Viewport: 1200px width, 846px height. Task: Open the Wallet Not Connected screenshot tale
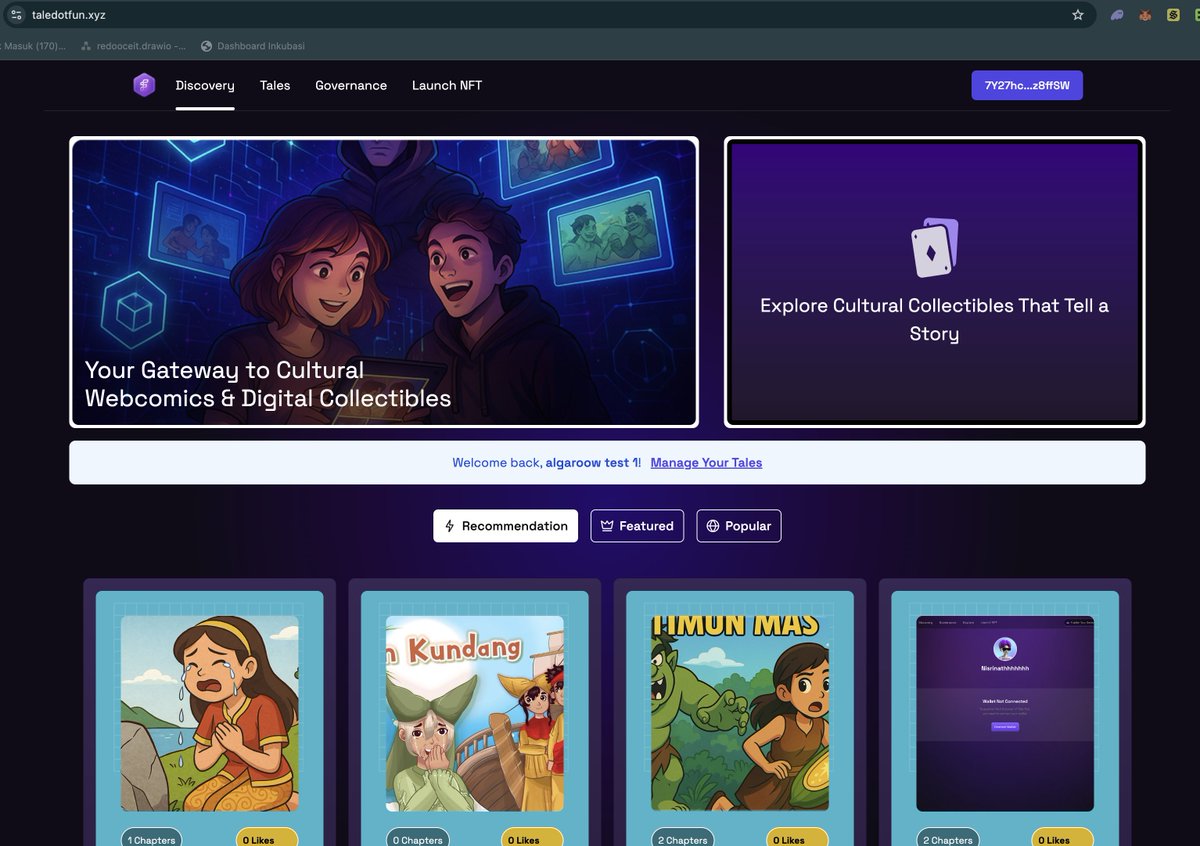pyautogui.click(x=1005, y=713)
